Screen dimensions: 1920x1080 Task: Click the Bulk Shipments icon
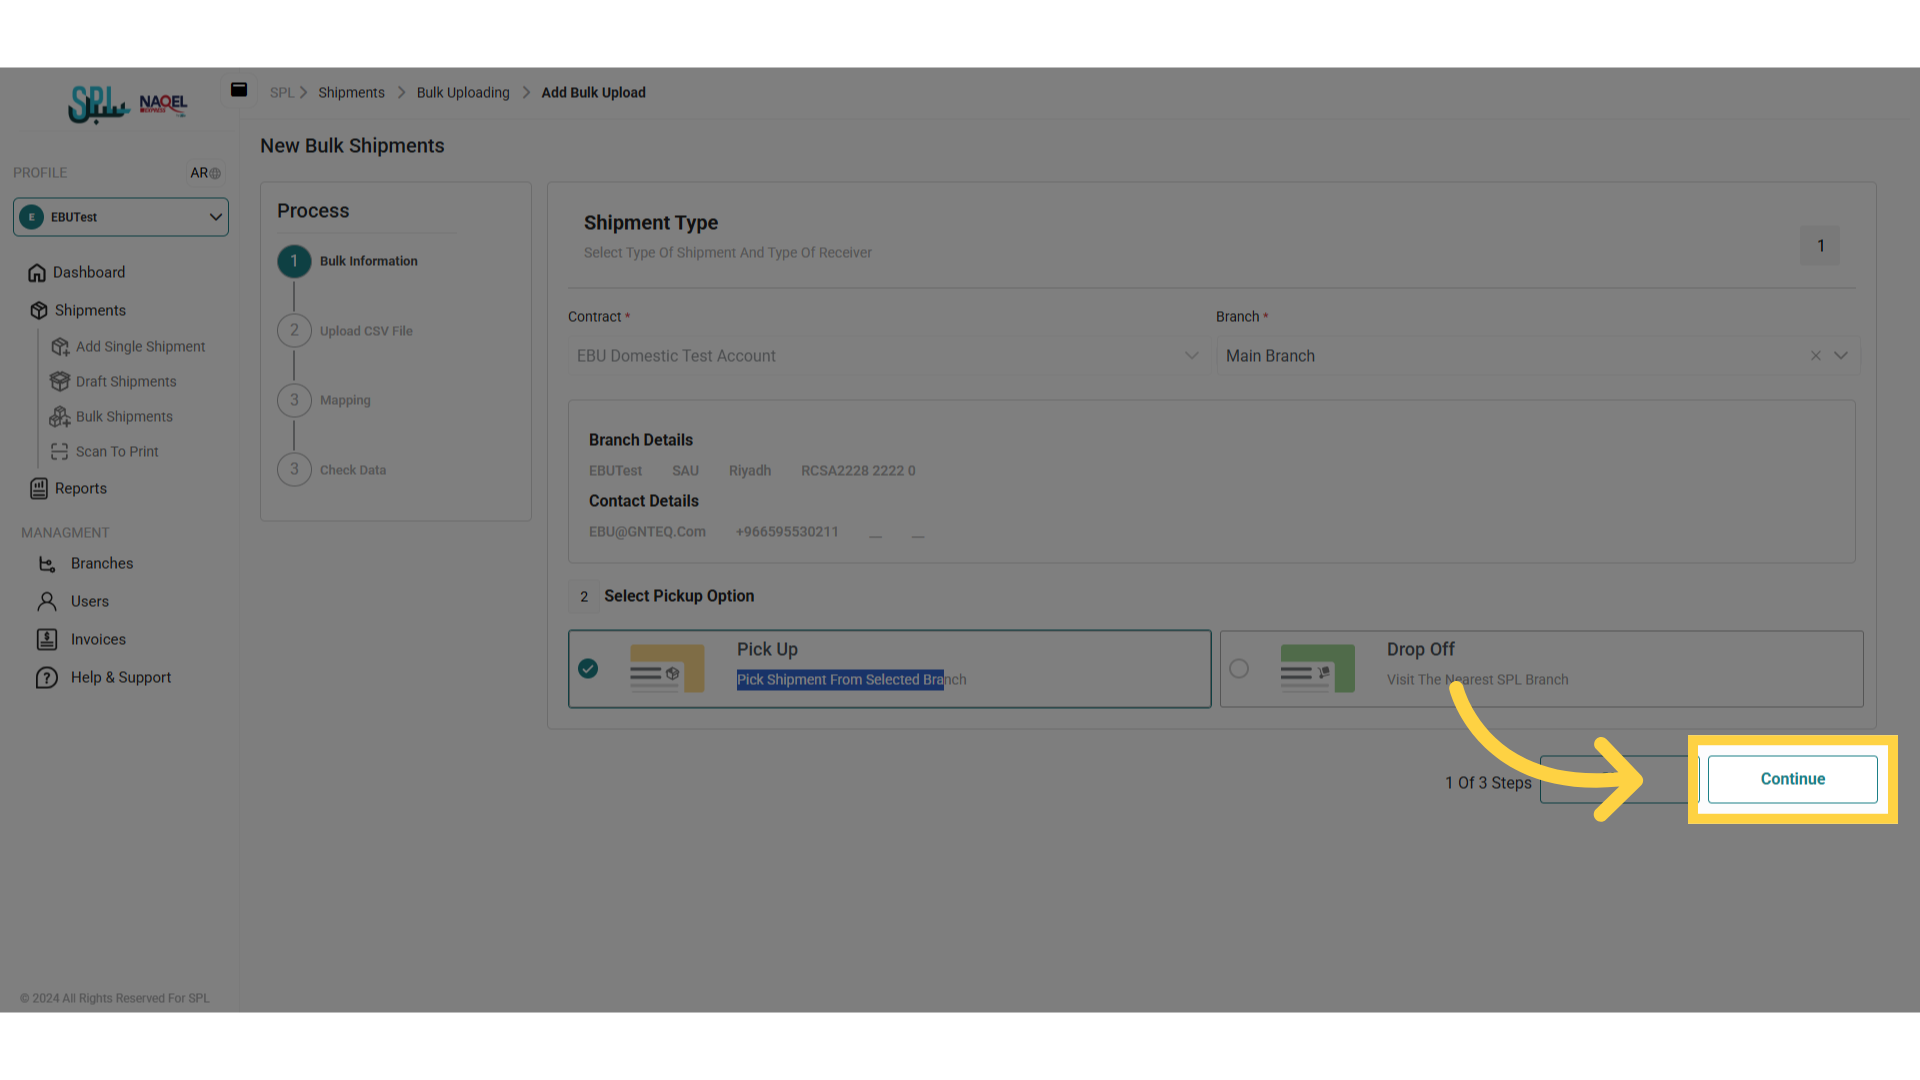point(60,417)
